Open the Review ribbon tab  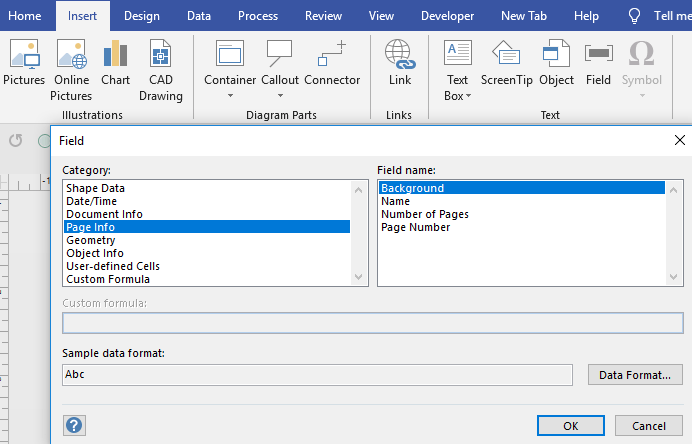pos(323,16)
